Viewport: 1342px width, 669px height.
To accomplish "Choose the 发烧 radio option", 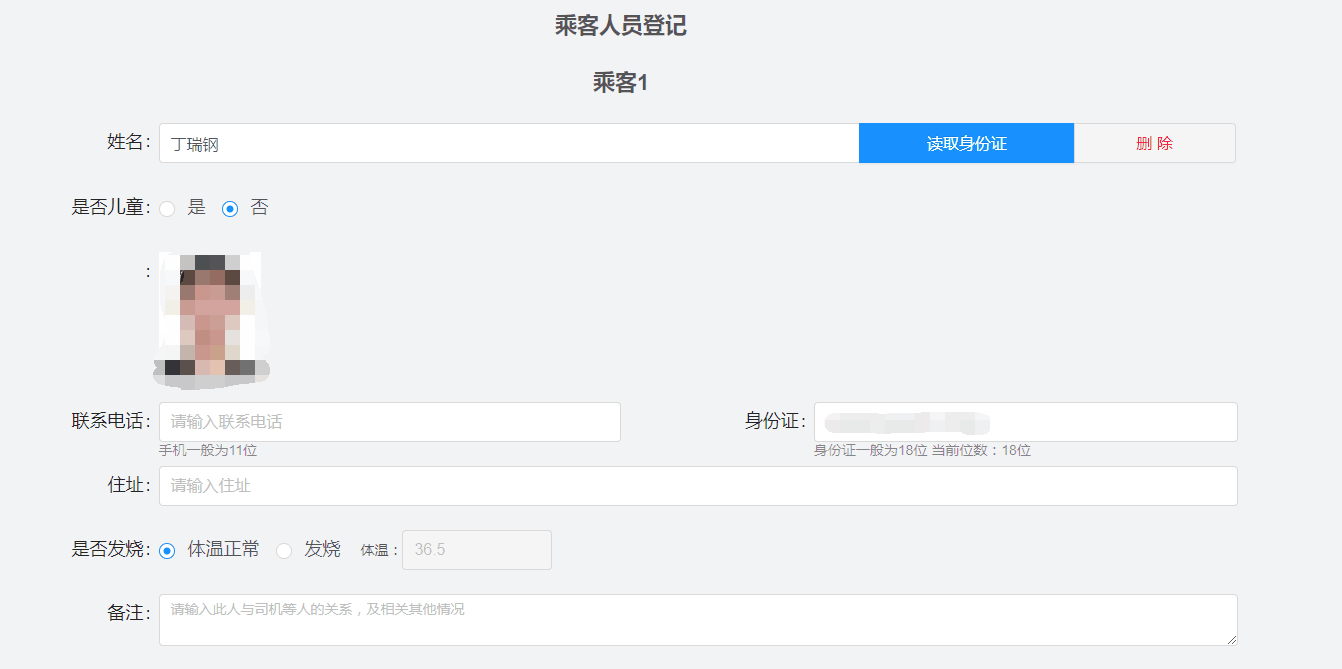I will click(284, 550).
